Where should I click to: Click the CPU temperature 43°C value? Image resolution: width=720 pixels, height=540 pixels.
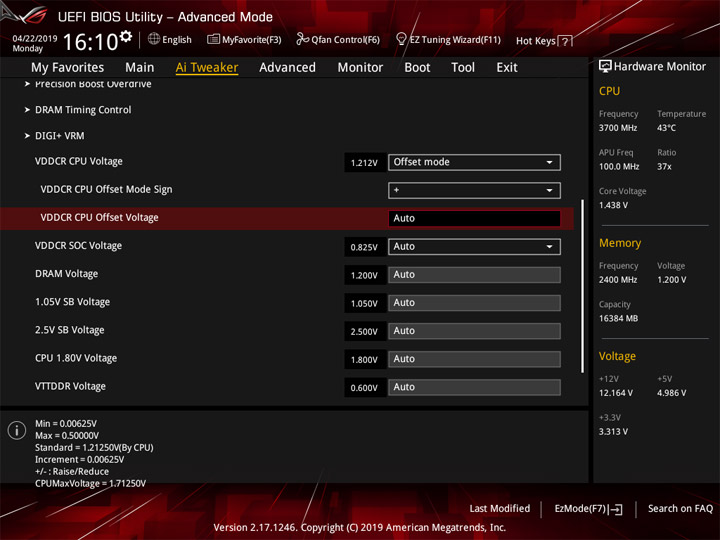coord(666,128)
